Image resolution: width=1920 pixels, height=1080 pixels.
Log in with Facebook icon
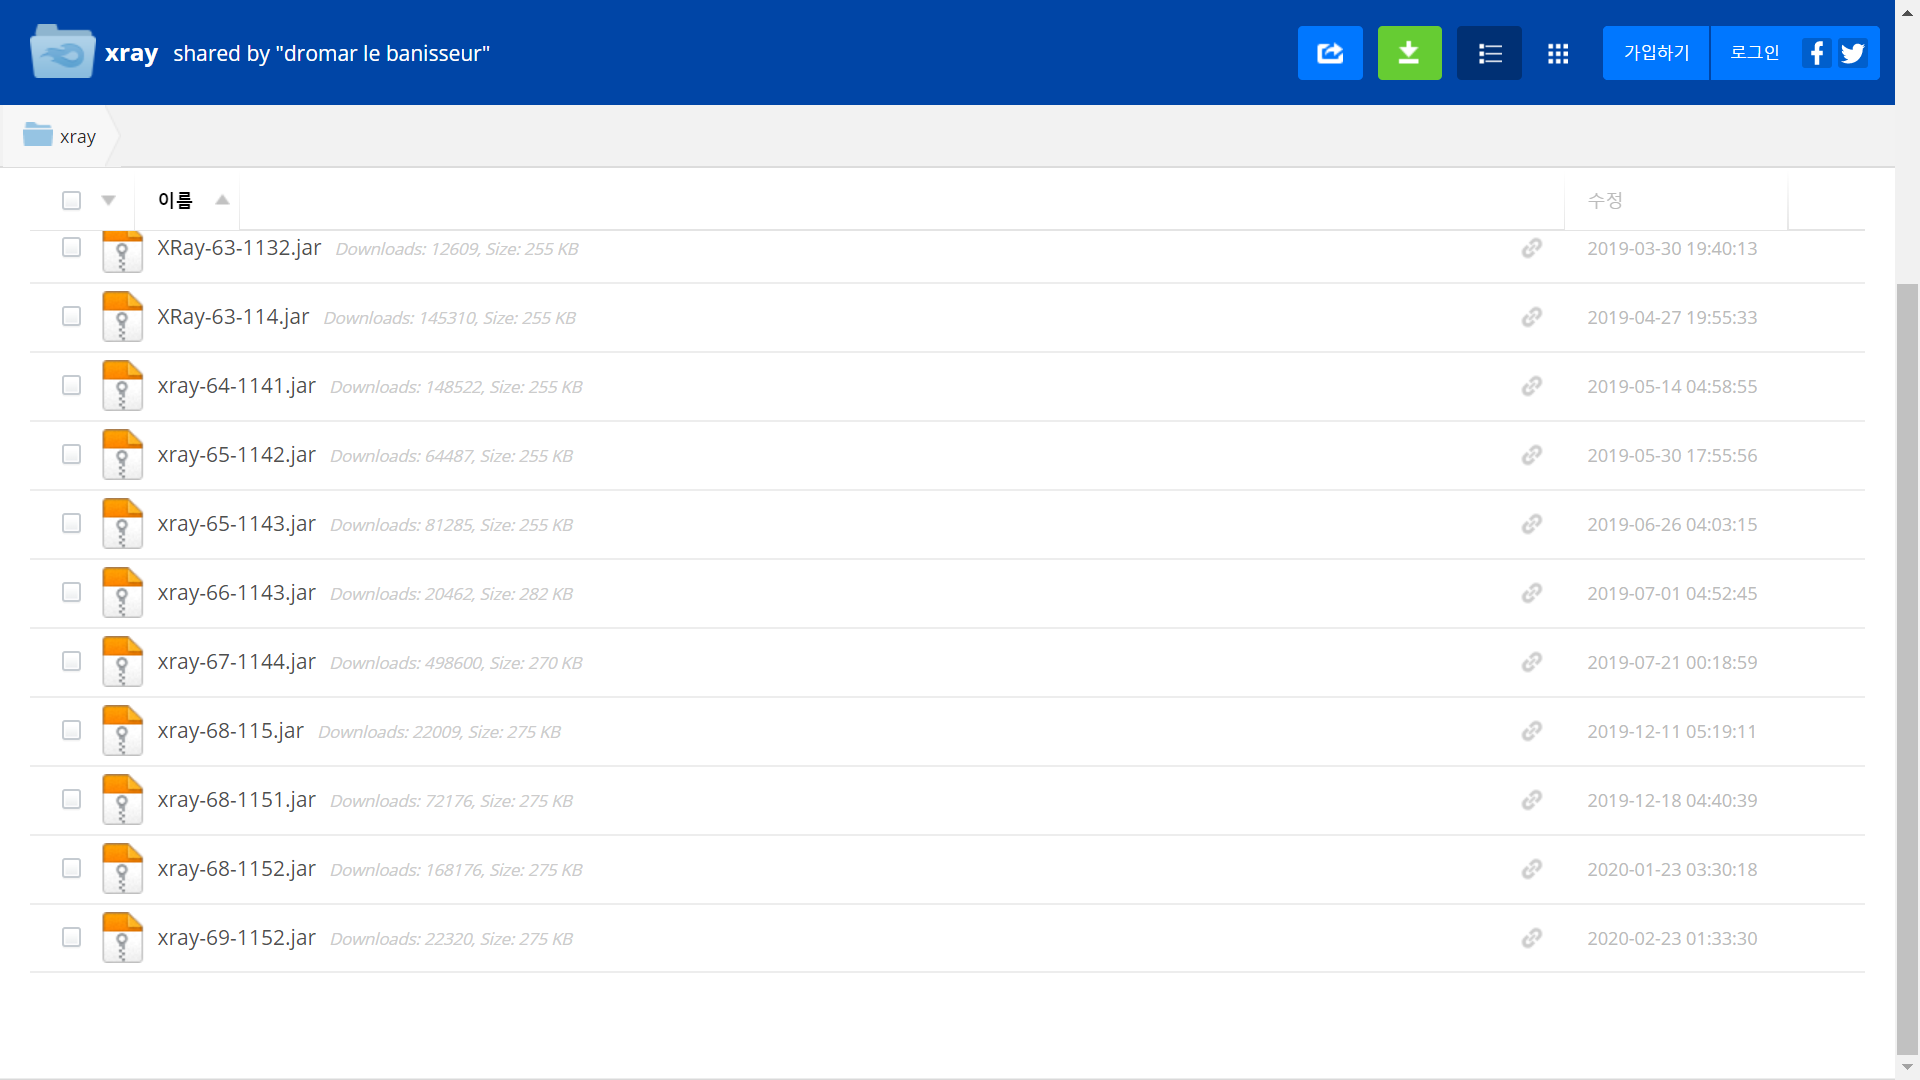pyautogui.click(x=1816, y=53)
